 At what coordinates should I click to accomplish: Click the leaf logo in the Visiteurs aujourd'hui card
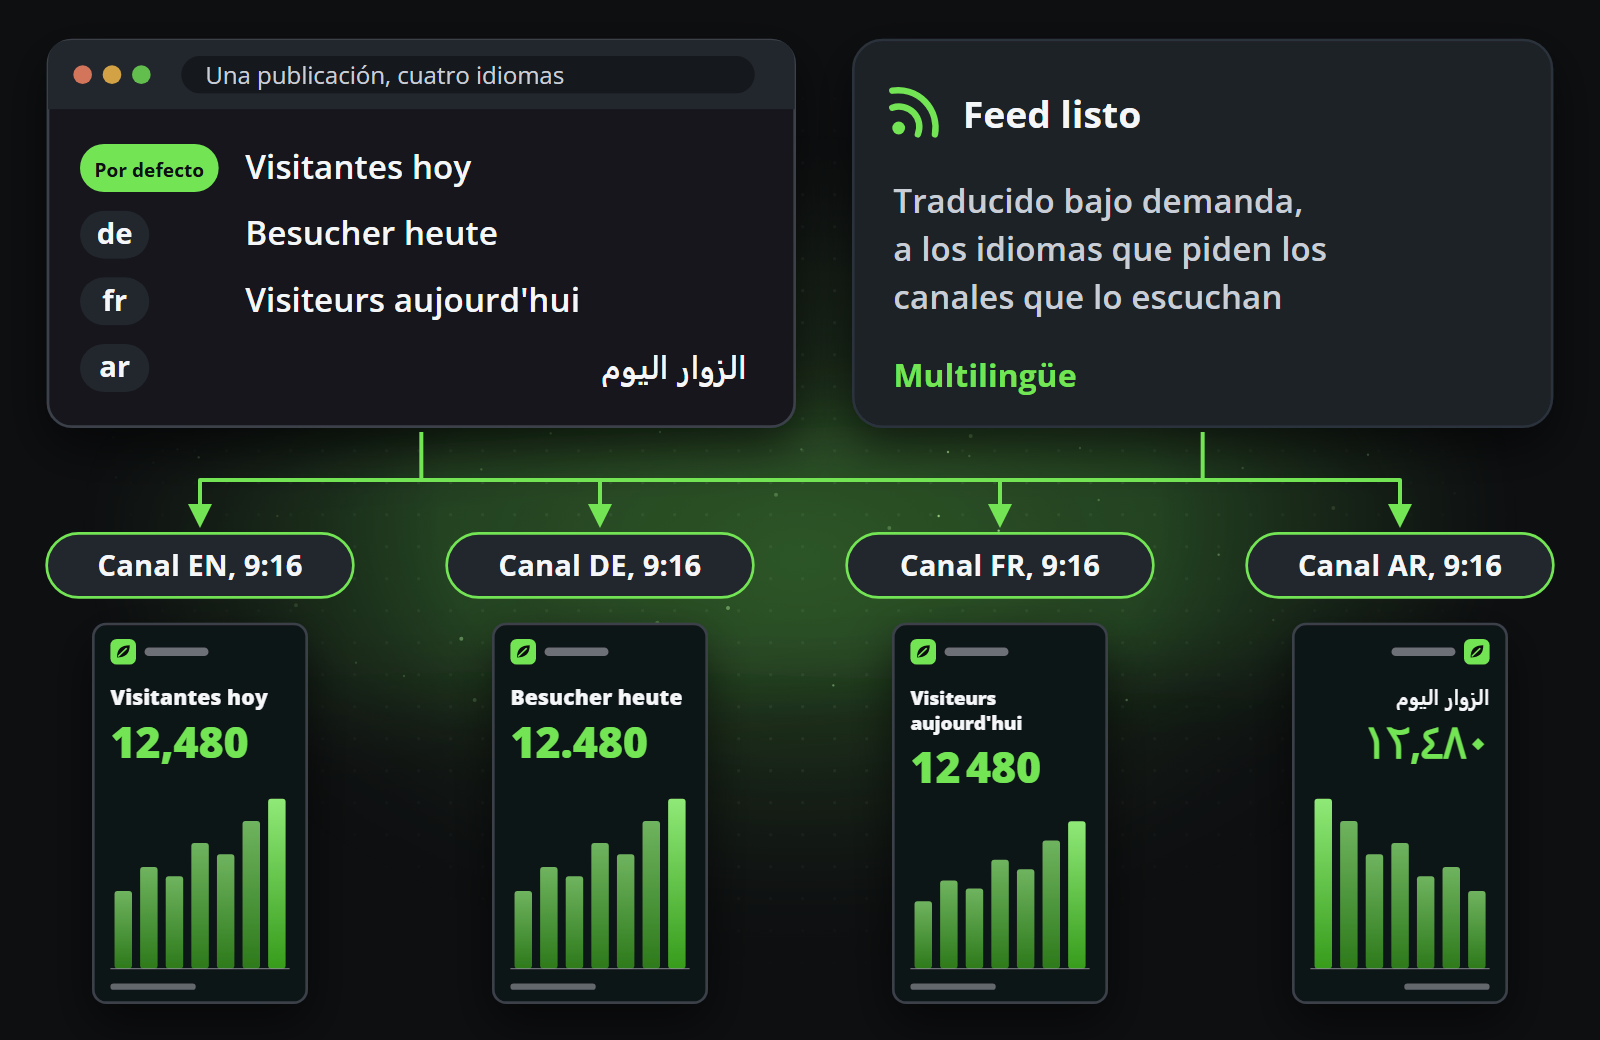(923, 652)
